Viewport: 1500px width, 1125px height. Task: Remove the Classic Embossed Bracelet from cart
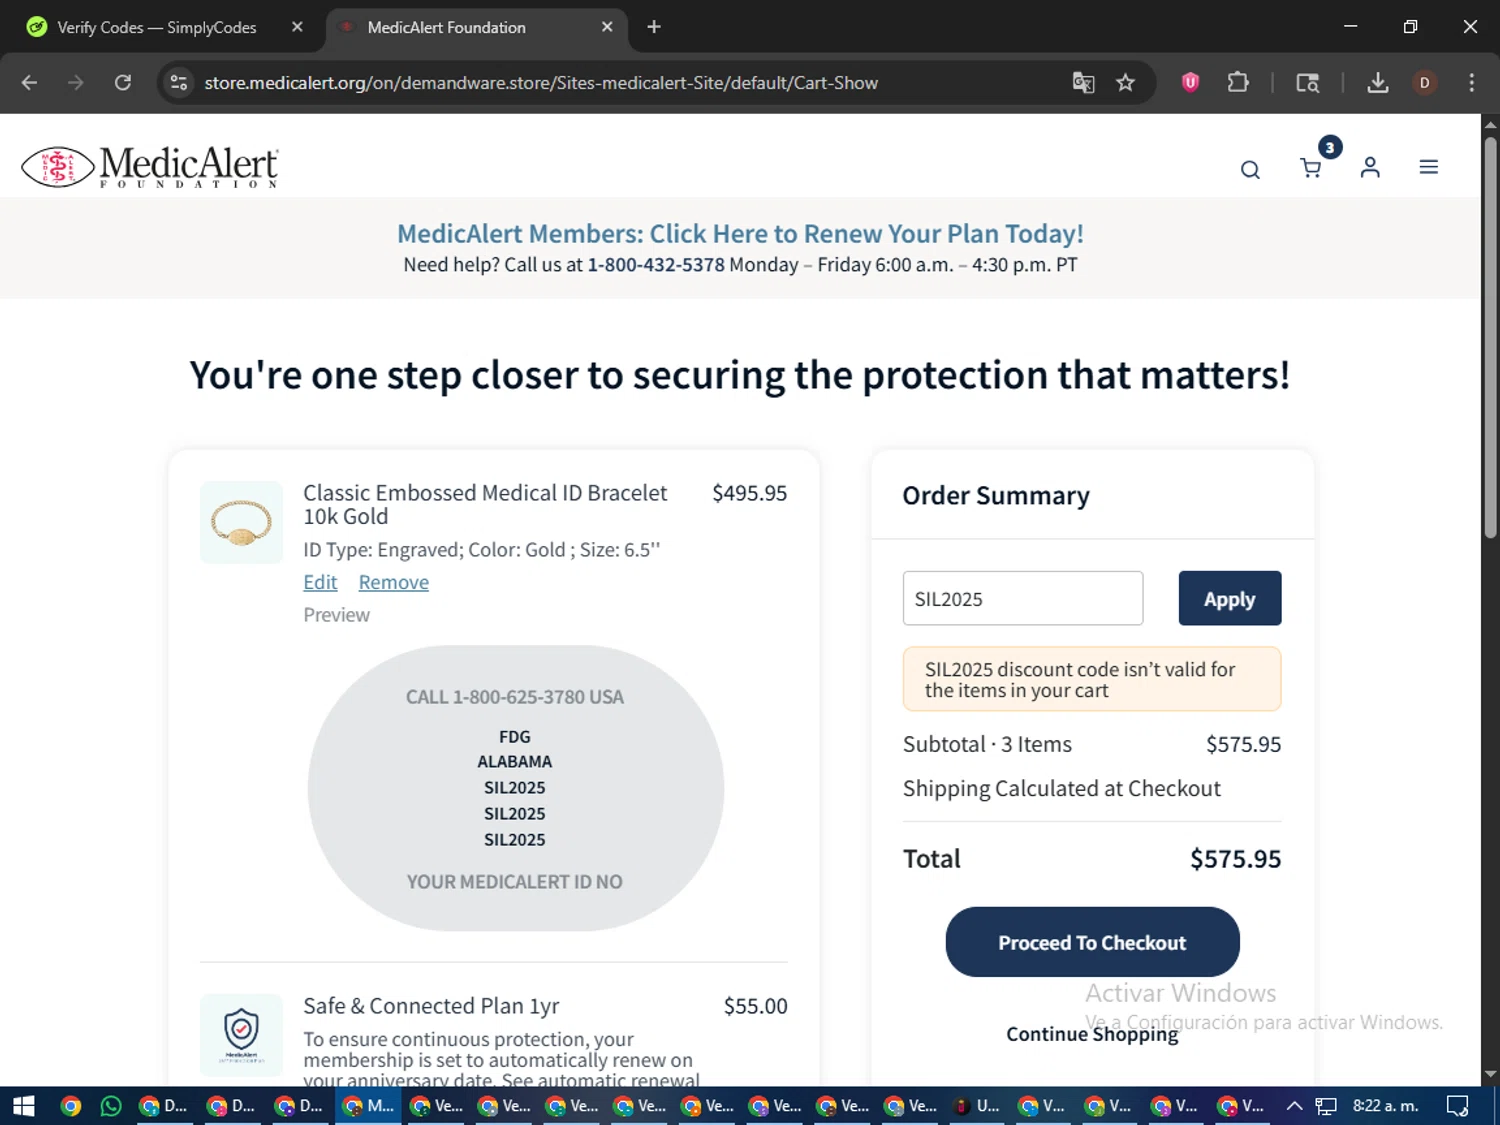(x=393, y=582)
